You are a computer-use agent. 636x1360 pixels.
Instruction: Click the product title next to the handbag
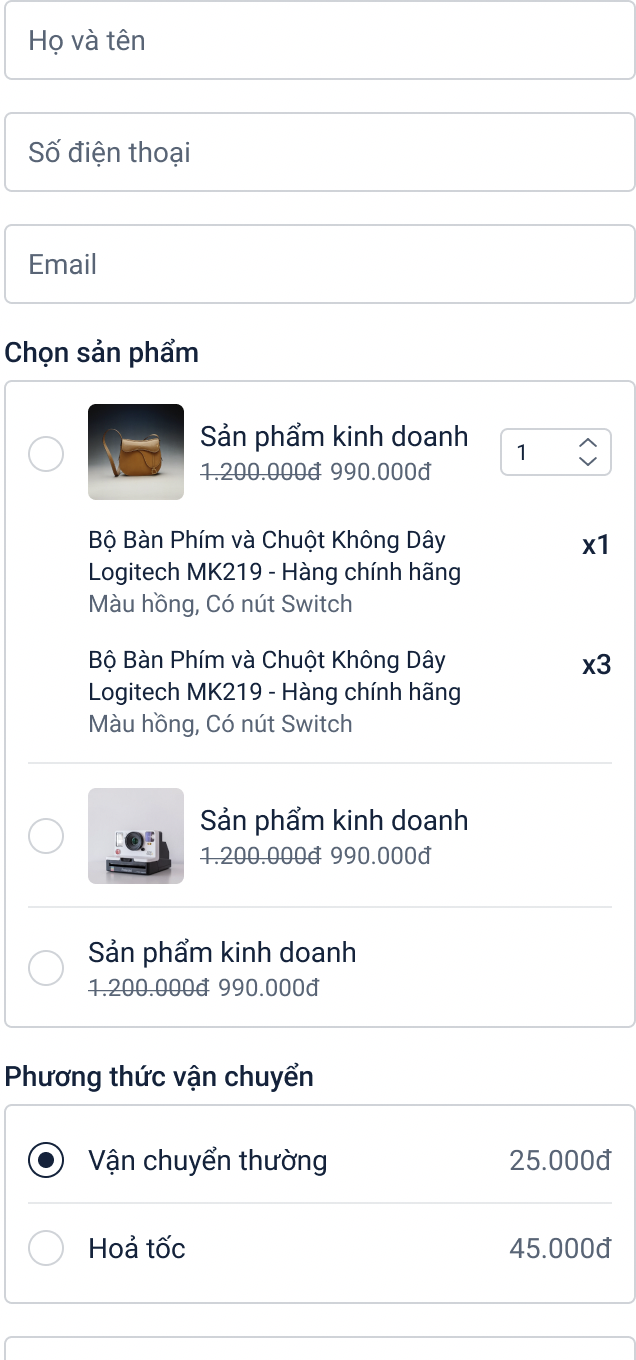334,437
